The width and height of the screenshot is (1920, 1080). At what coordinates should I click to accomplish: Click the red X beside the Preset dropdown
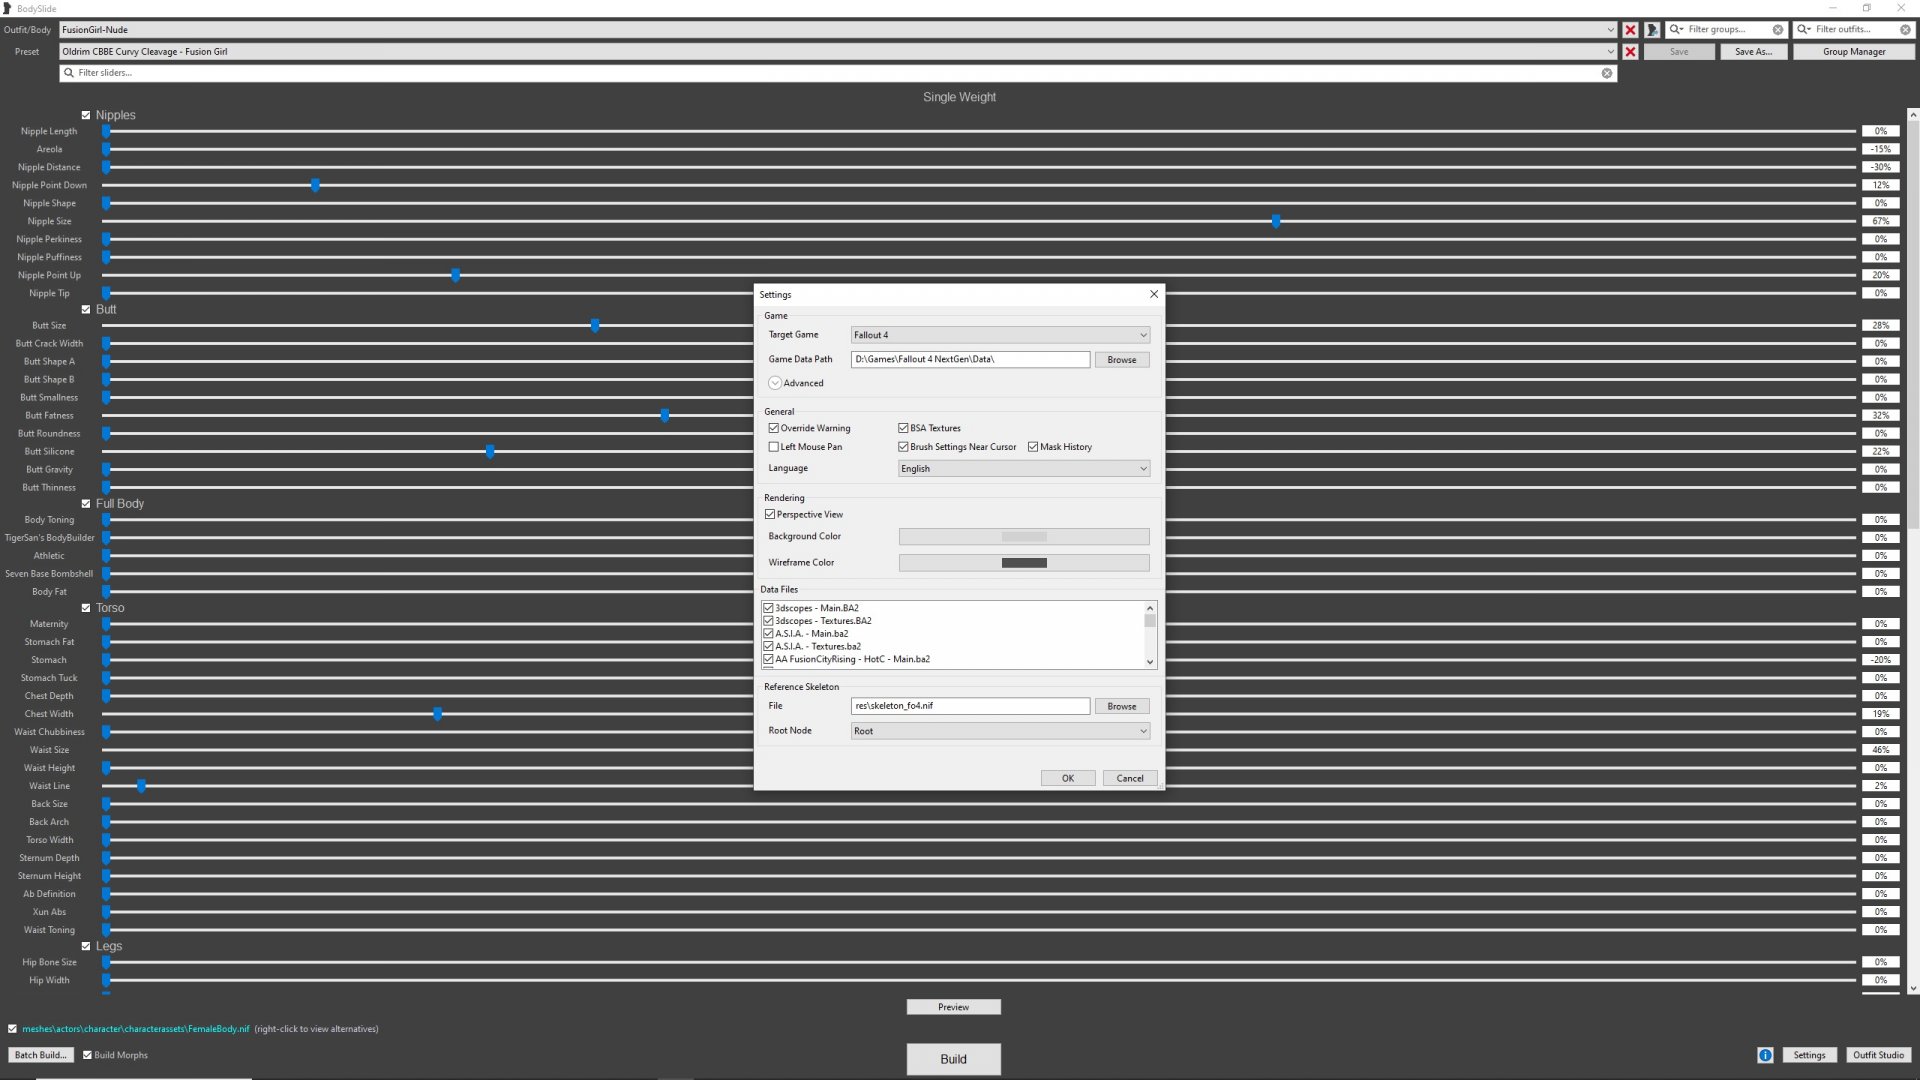(x=1630, y=52)
